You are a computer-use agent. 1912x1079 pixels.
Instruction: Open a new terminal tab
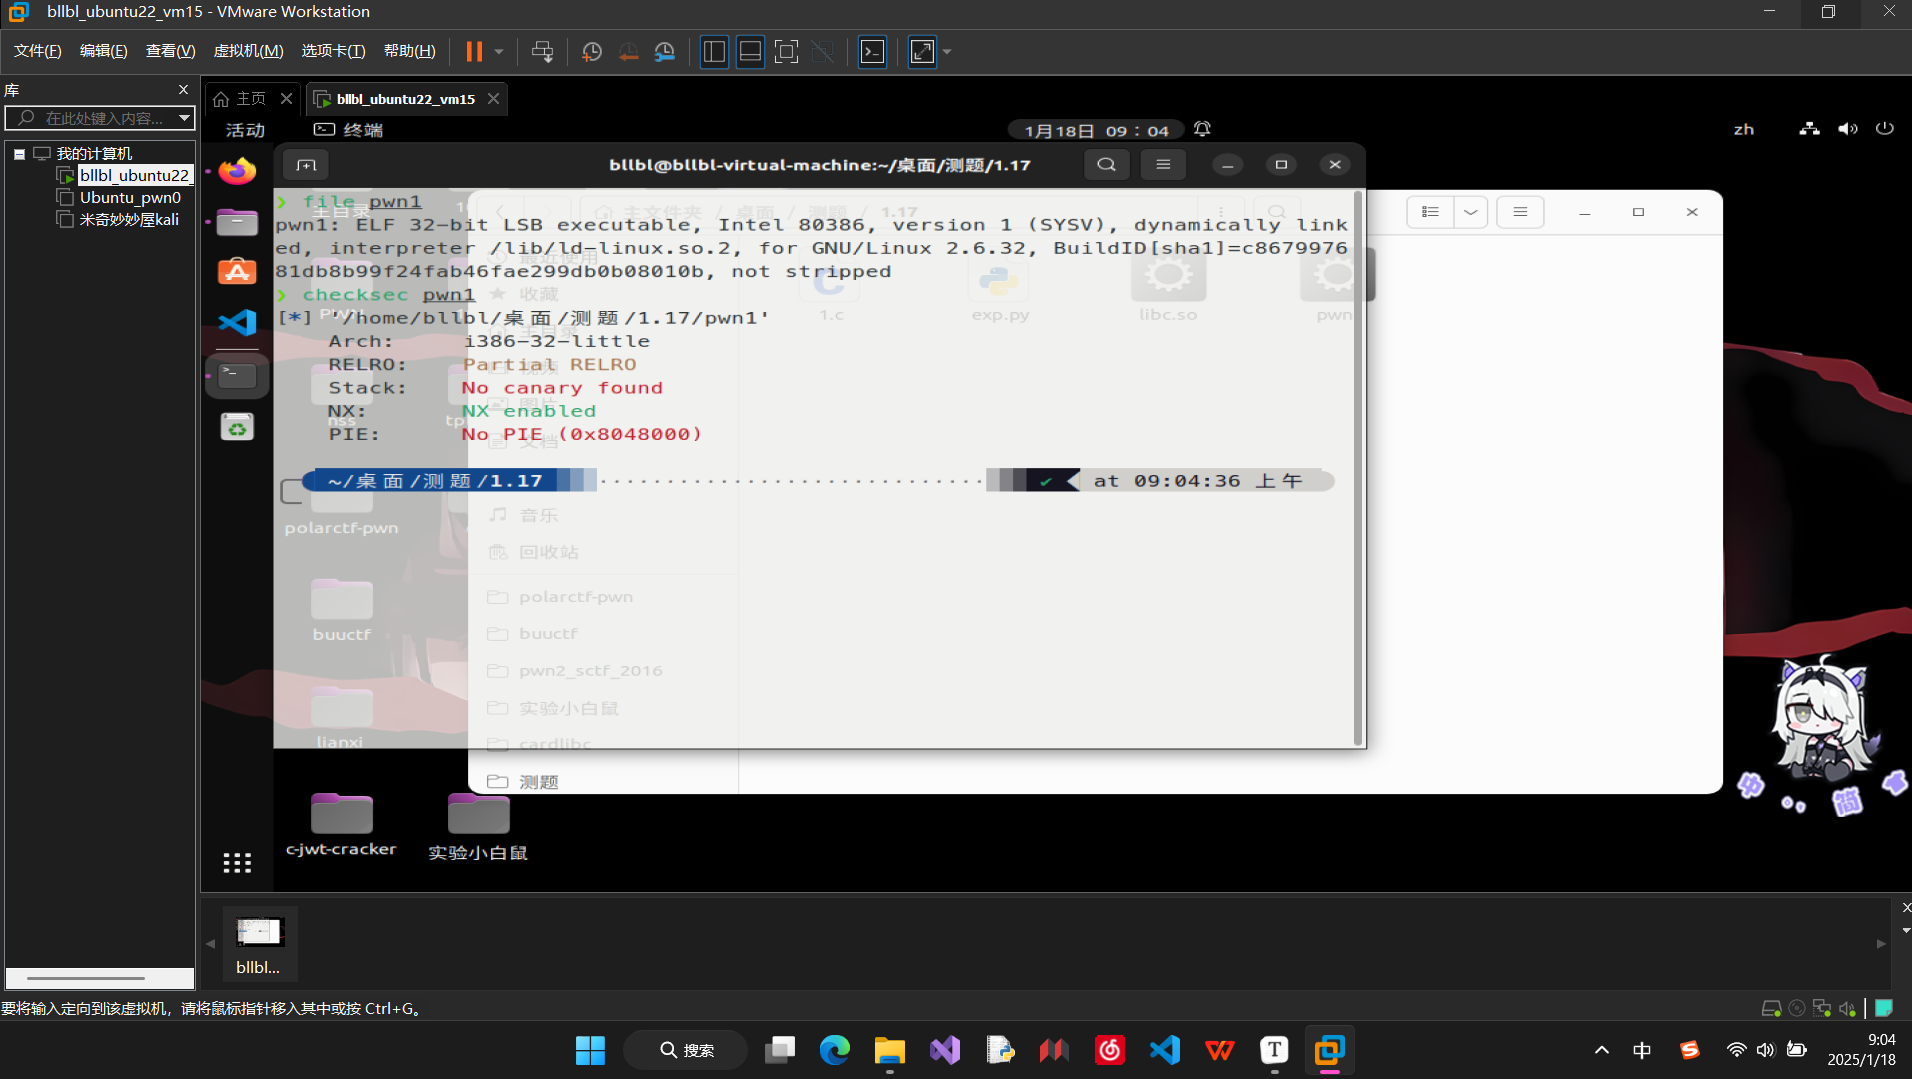[x=306, y=165]
